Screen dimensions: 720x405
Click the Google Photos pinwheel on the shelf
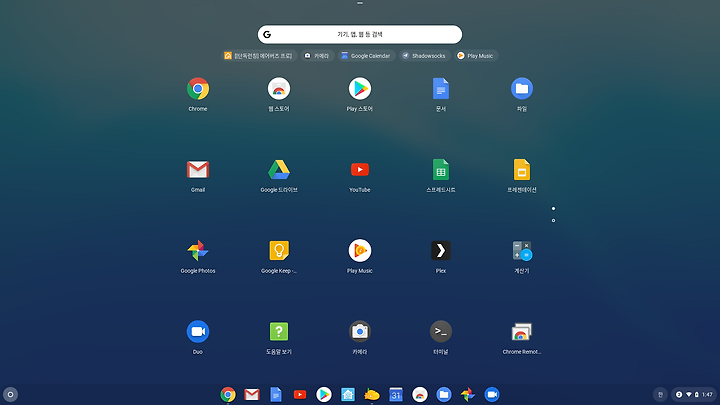click(468, 394)
